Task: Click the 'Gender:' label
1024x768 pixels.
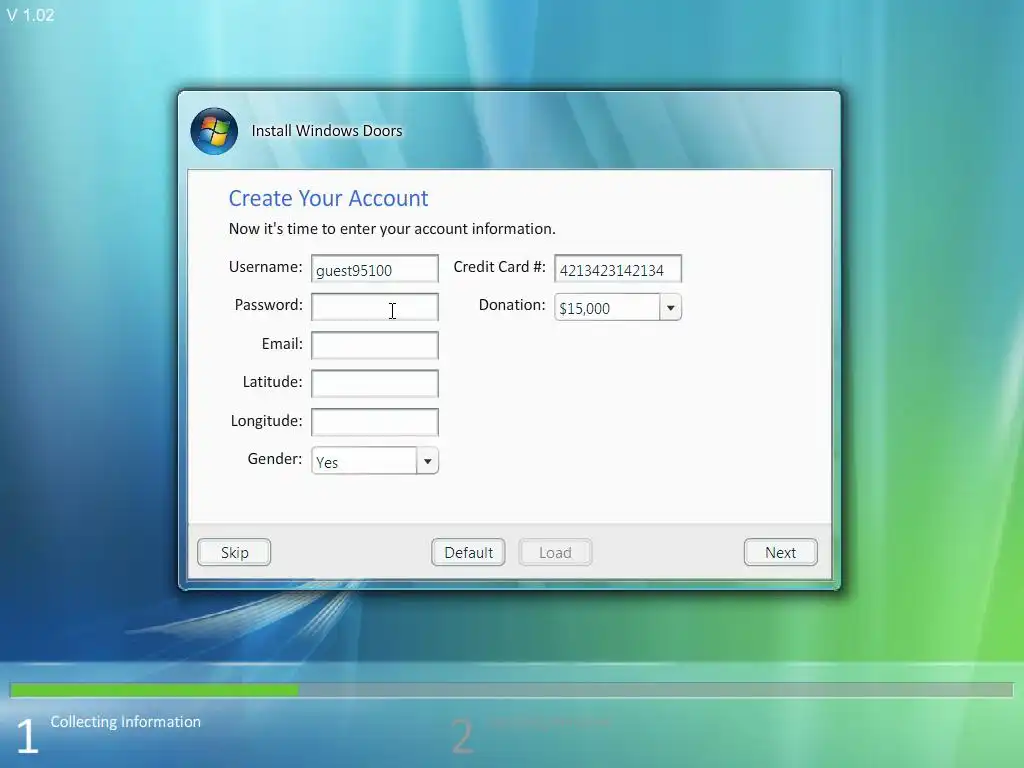Action: coord(275,458)
